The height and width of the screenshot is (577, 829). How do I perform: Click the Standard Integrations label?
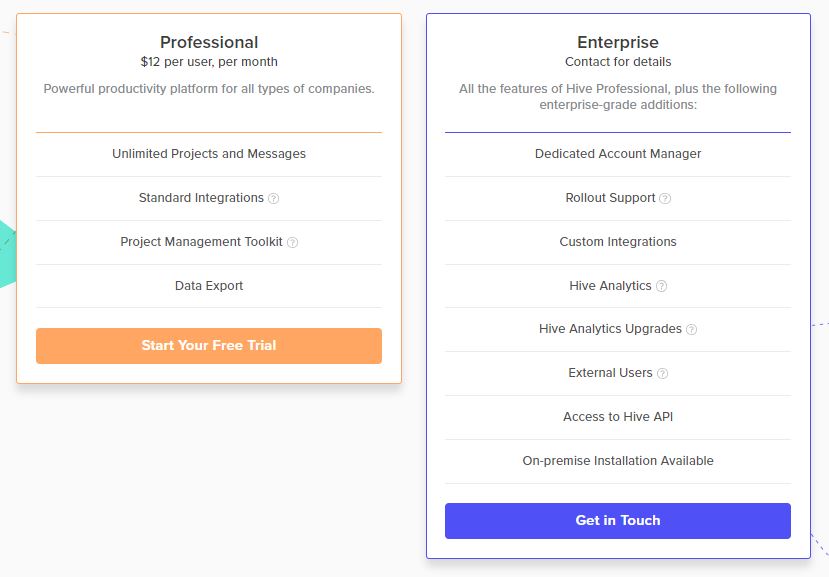(201, 198)
